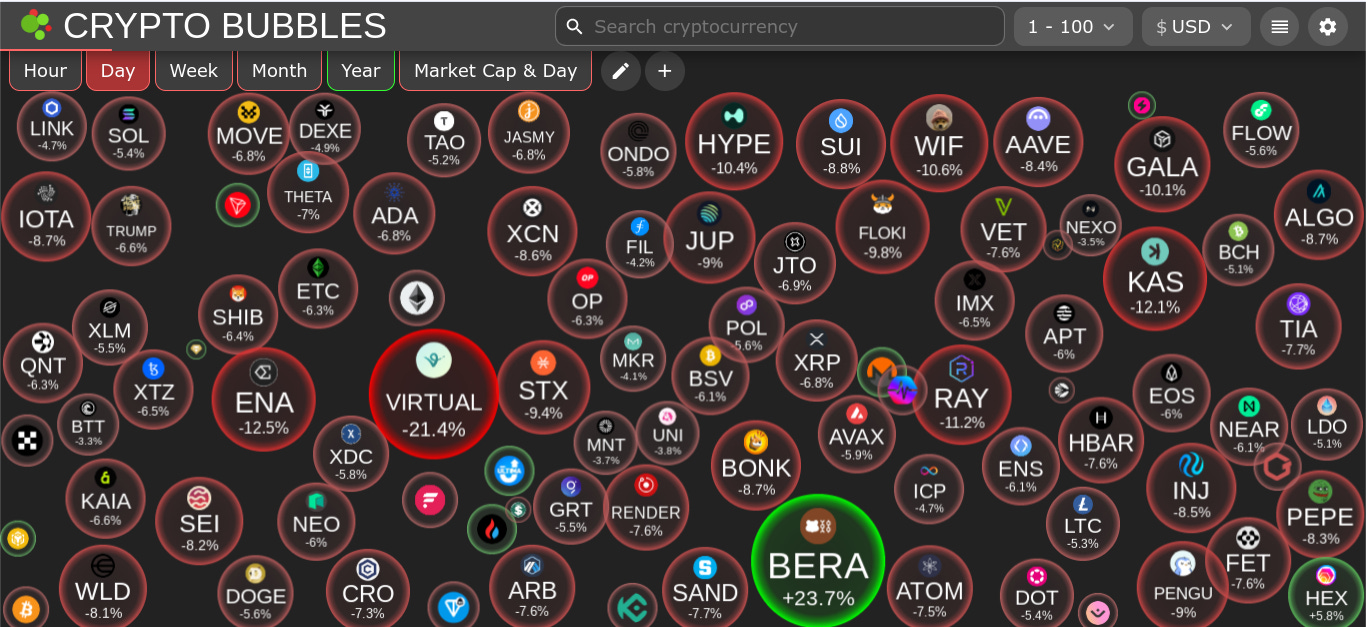Open the Month tab
The height and width of the screenshot is (627, 1366).
coord(280,70)
